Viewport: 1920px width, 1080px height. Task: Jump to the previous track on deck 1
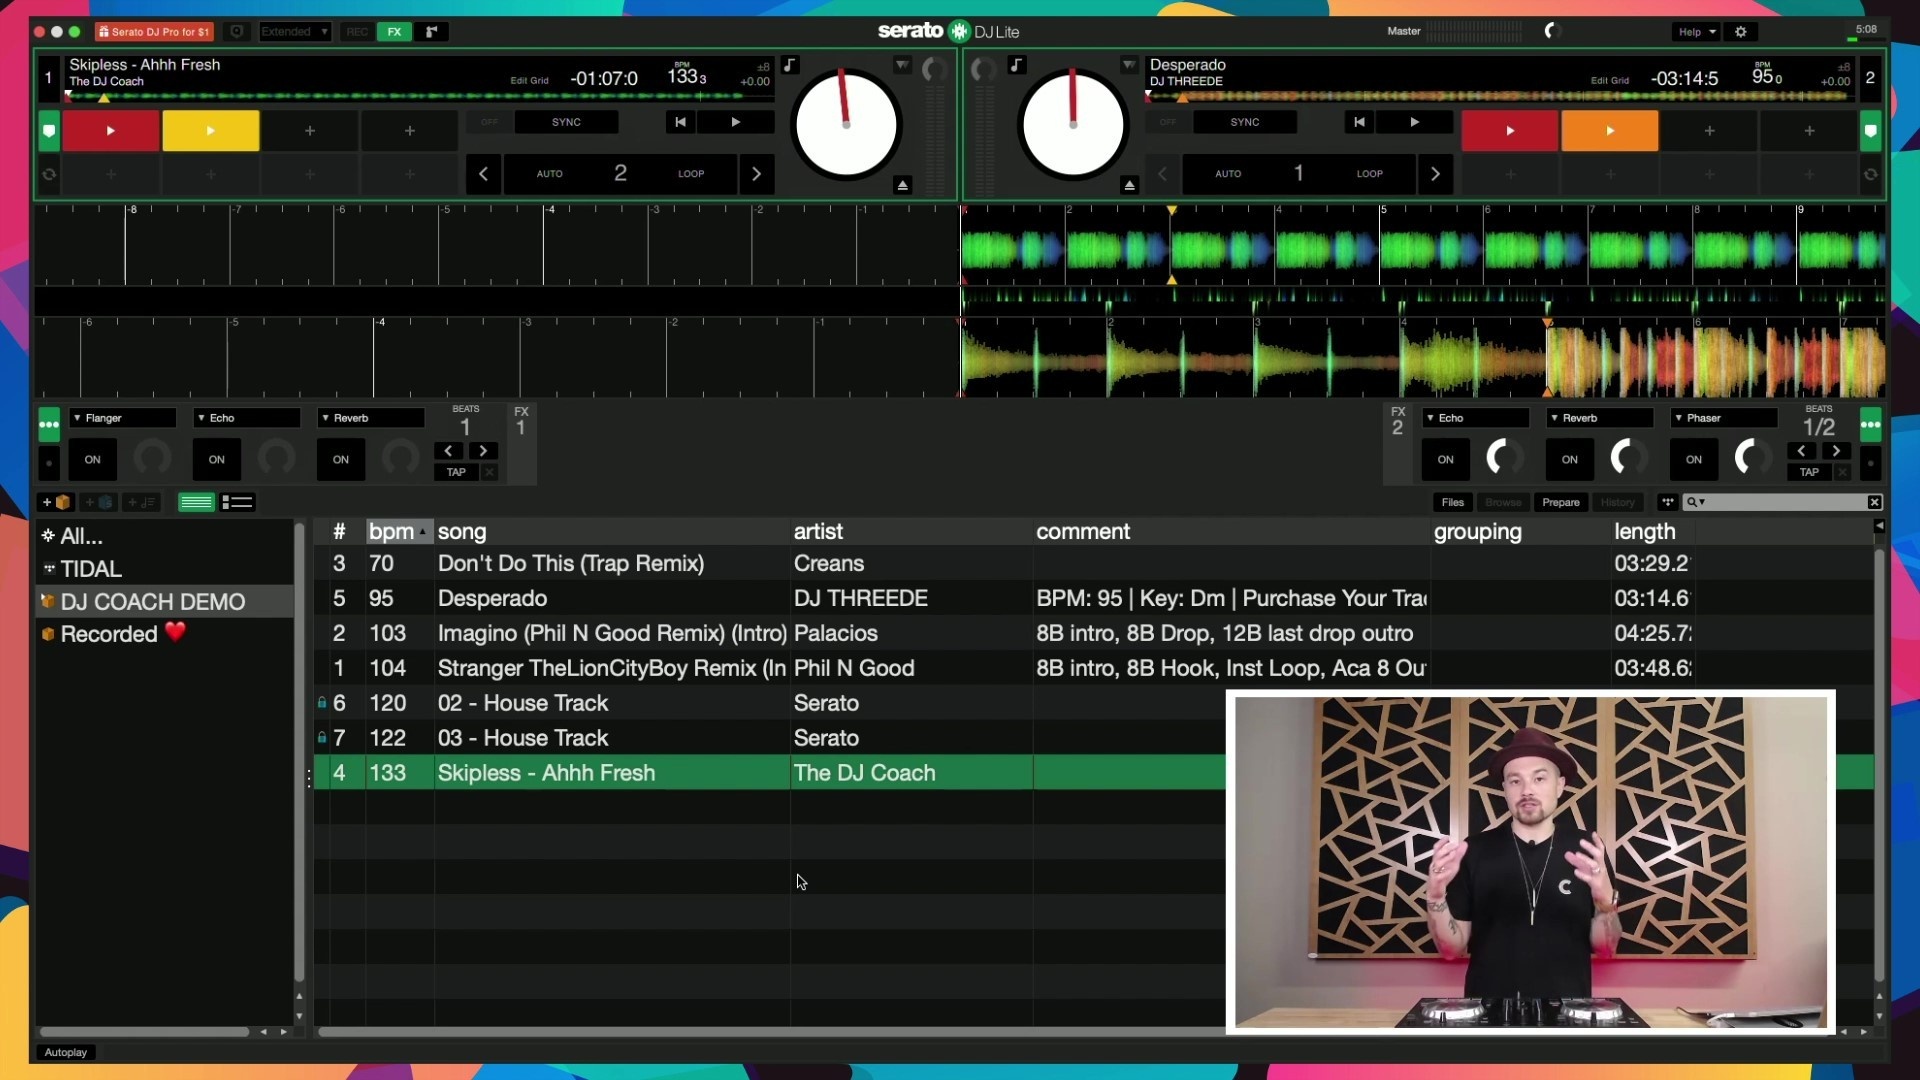click(680, 122)
